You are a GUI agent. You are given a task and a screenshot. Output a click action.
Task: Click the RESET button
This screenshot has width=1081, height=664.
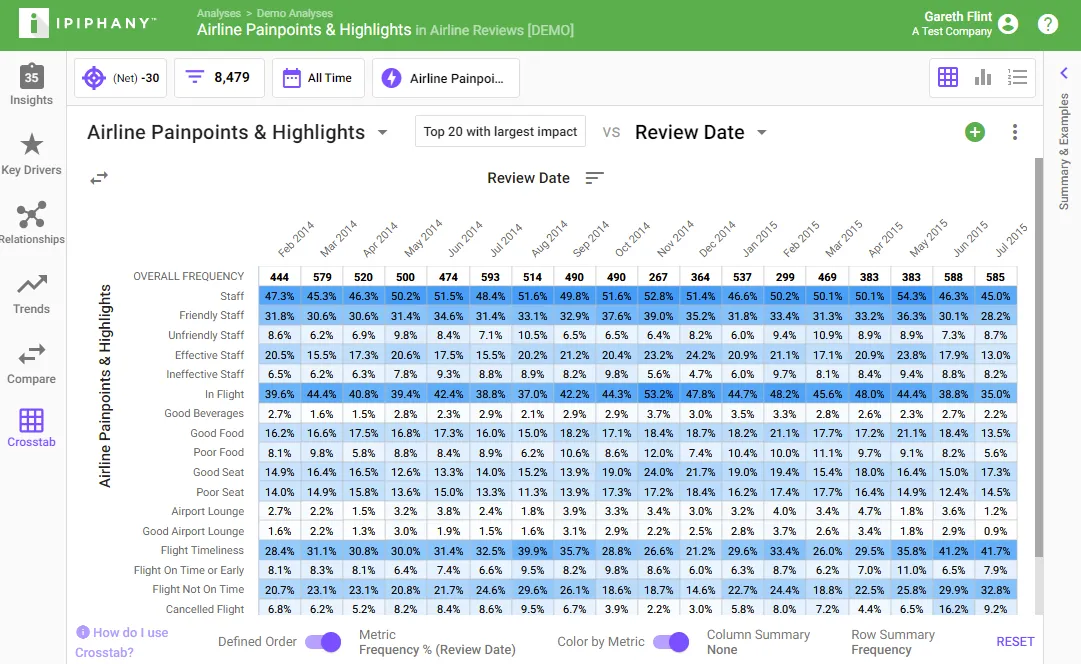coord(1015,641)
